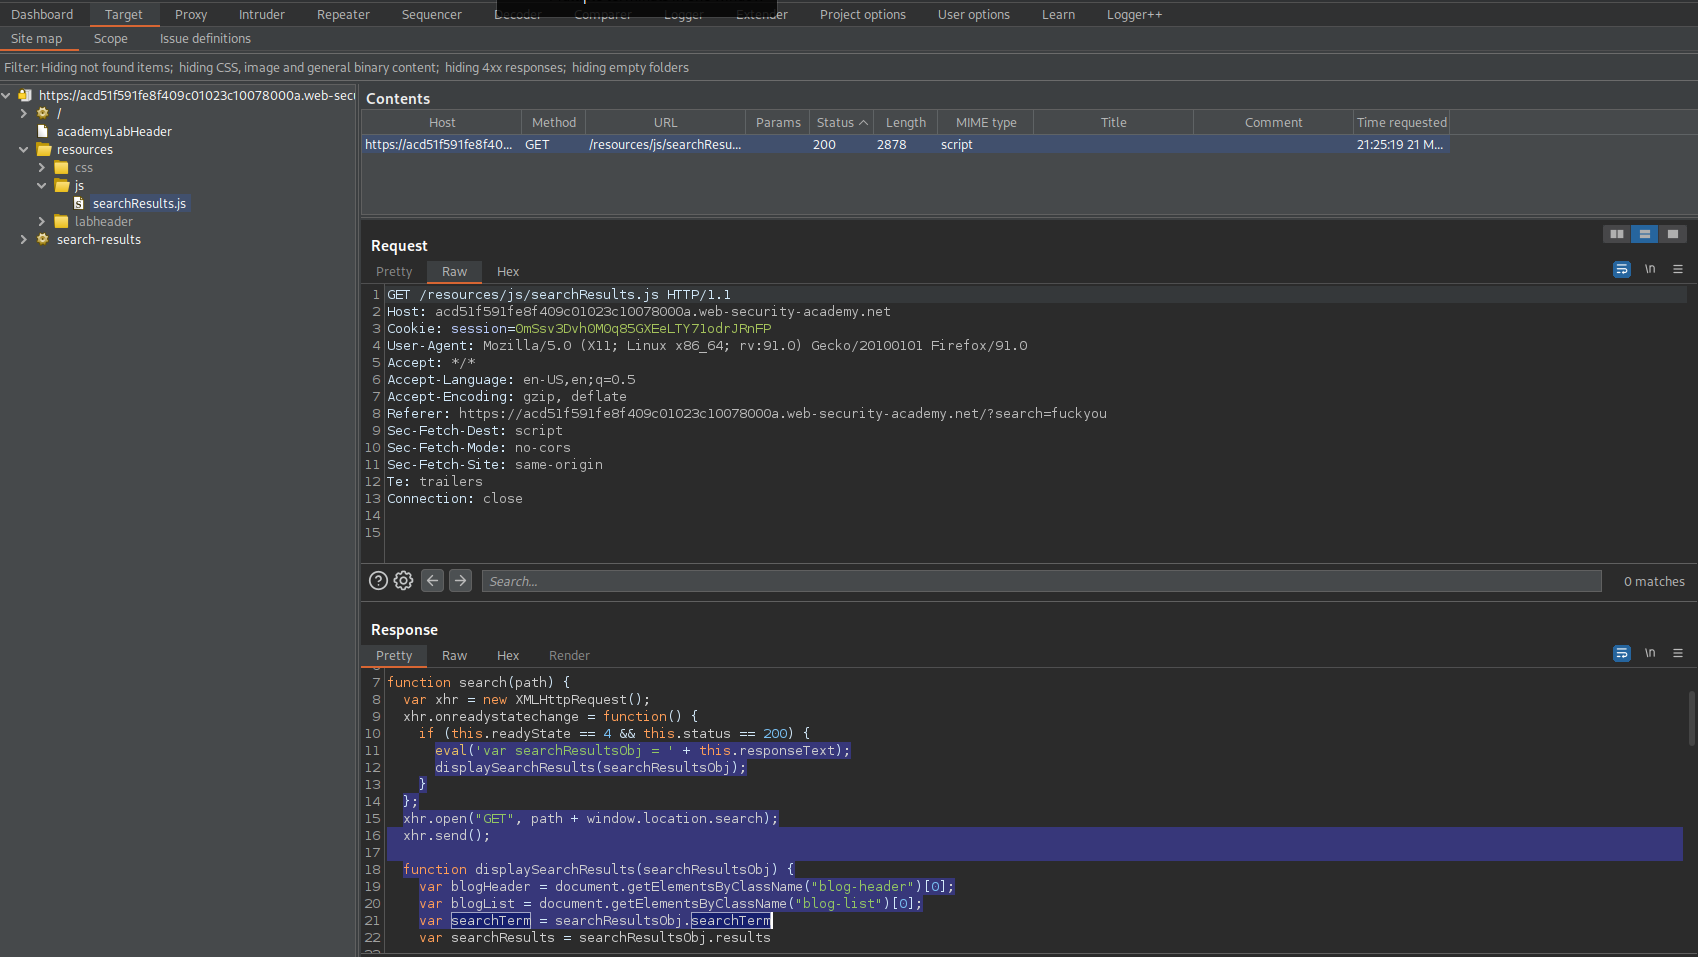The image size is (1698, 957).
Task: Collapse the js folder
Action: (42, 186)
